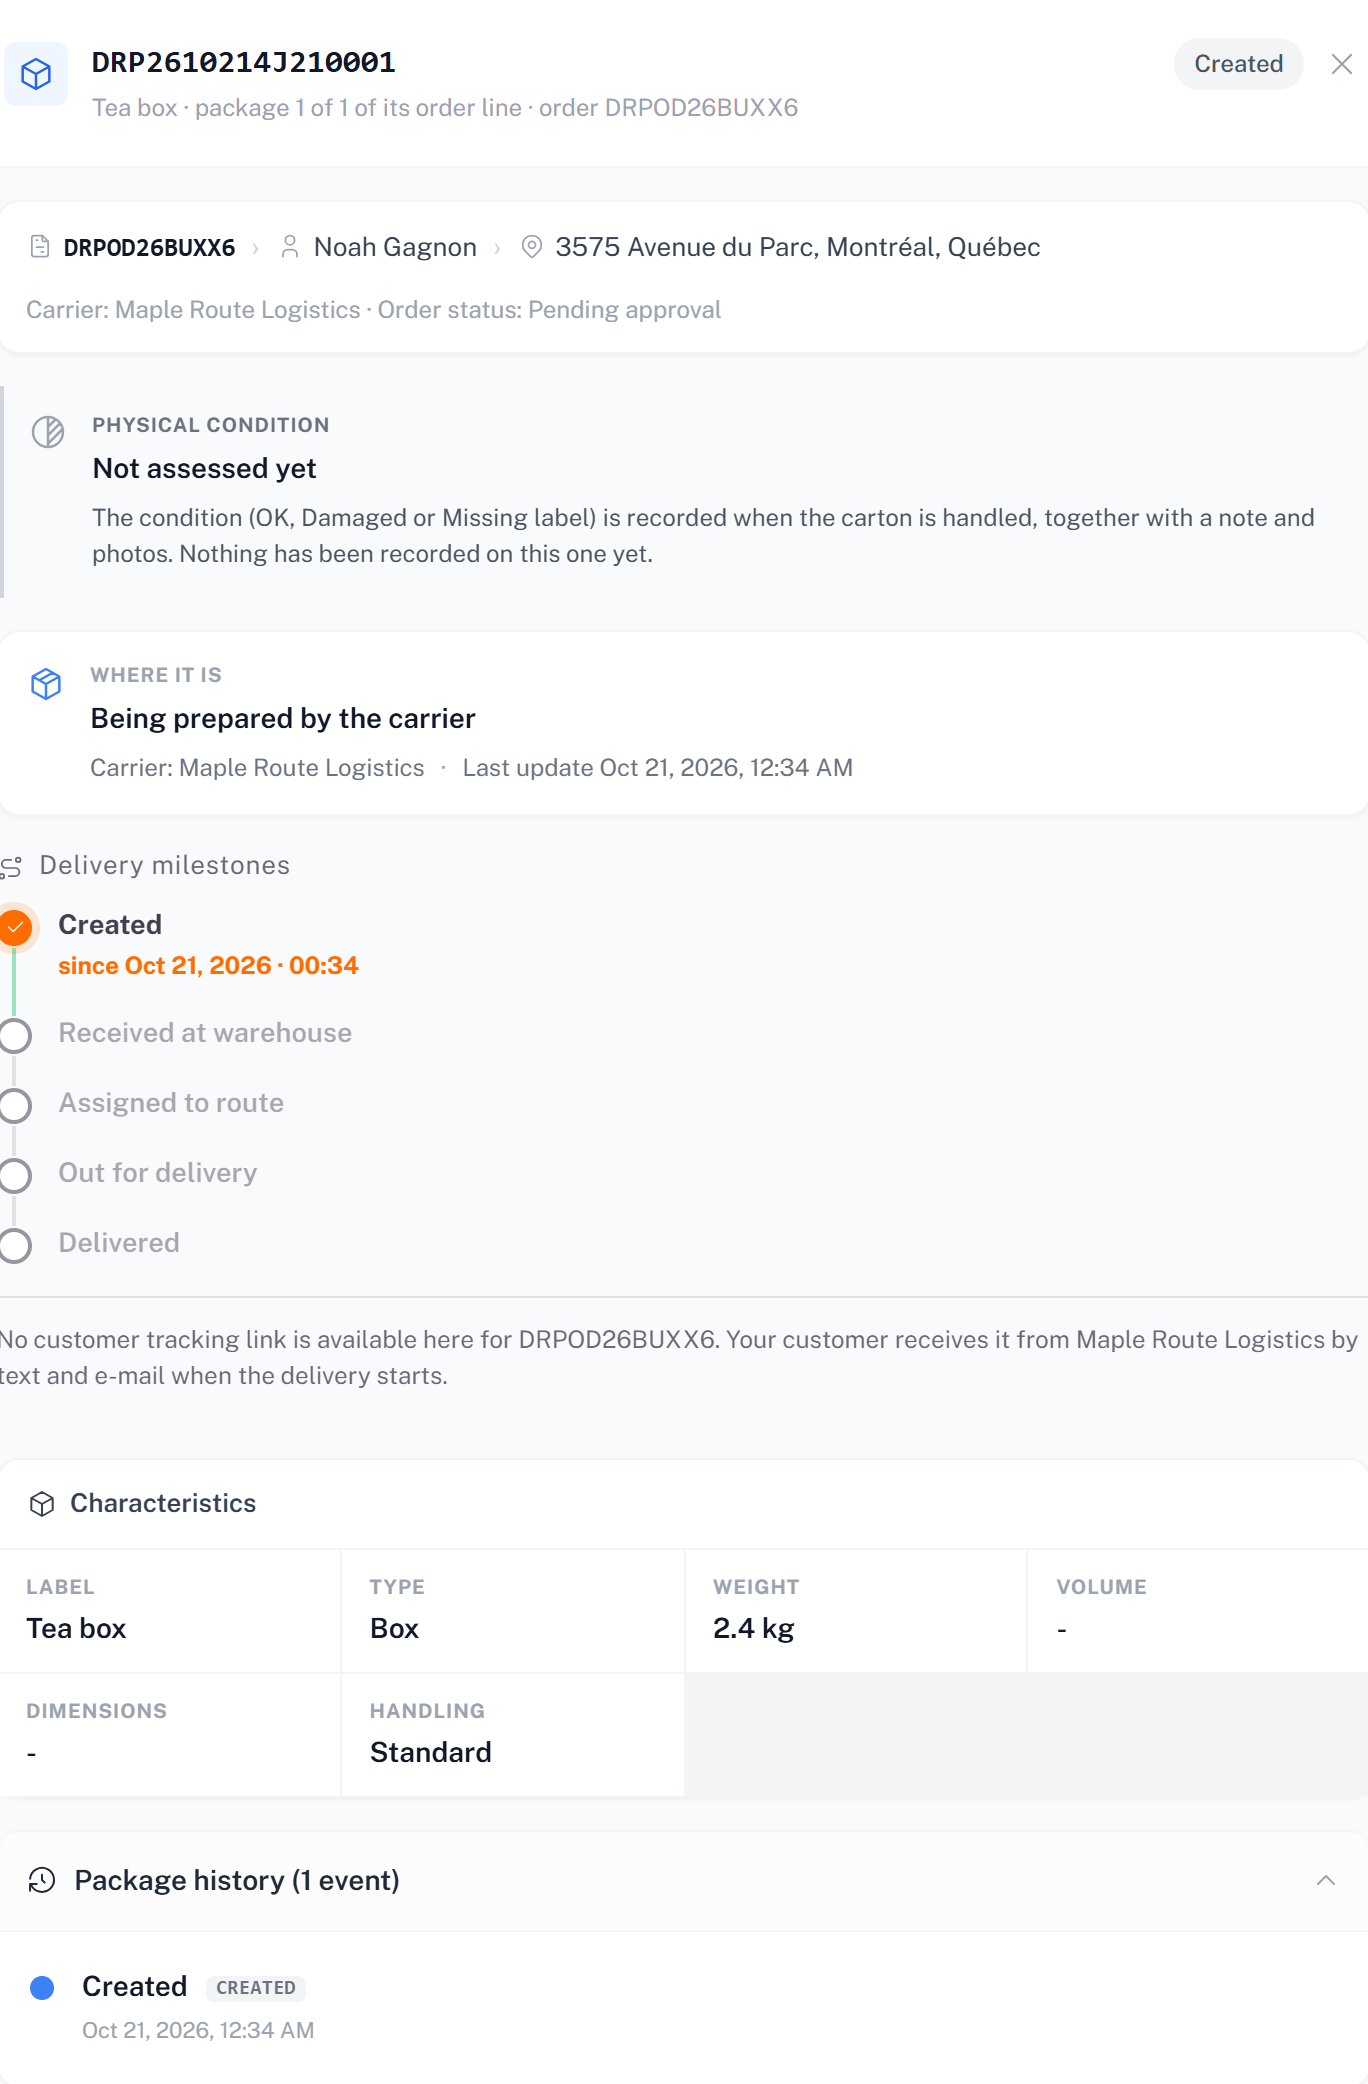The height and width of the screenshot is (2084, 1368).
Task: Click the document icon beside DRPOD26BUXX6
Action: pos(40,247)
